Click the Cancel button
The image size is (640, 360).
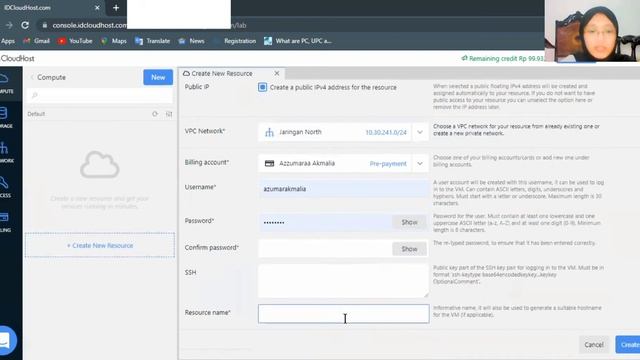tap(594, 344)
